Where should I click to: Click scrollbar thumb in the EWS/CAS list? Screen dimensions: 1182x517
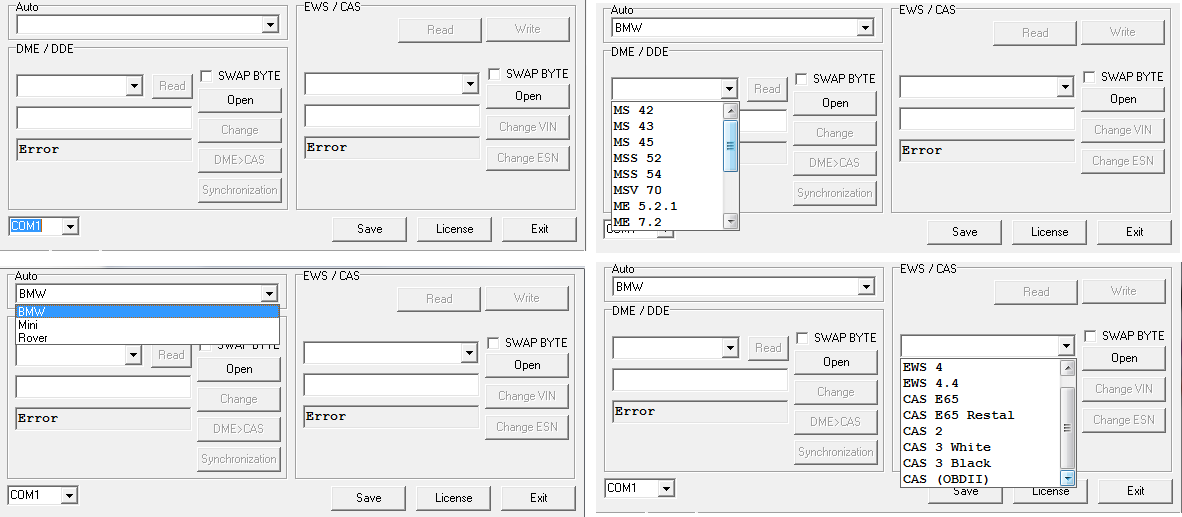pyautogui.click(x=1067, y=426)
